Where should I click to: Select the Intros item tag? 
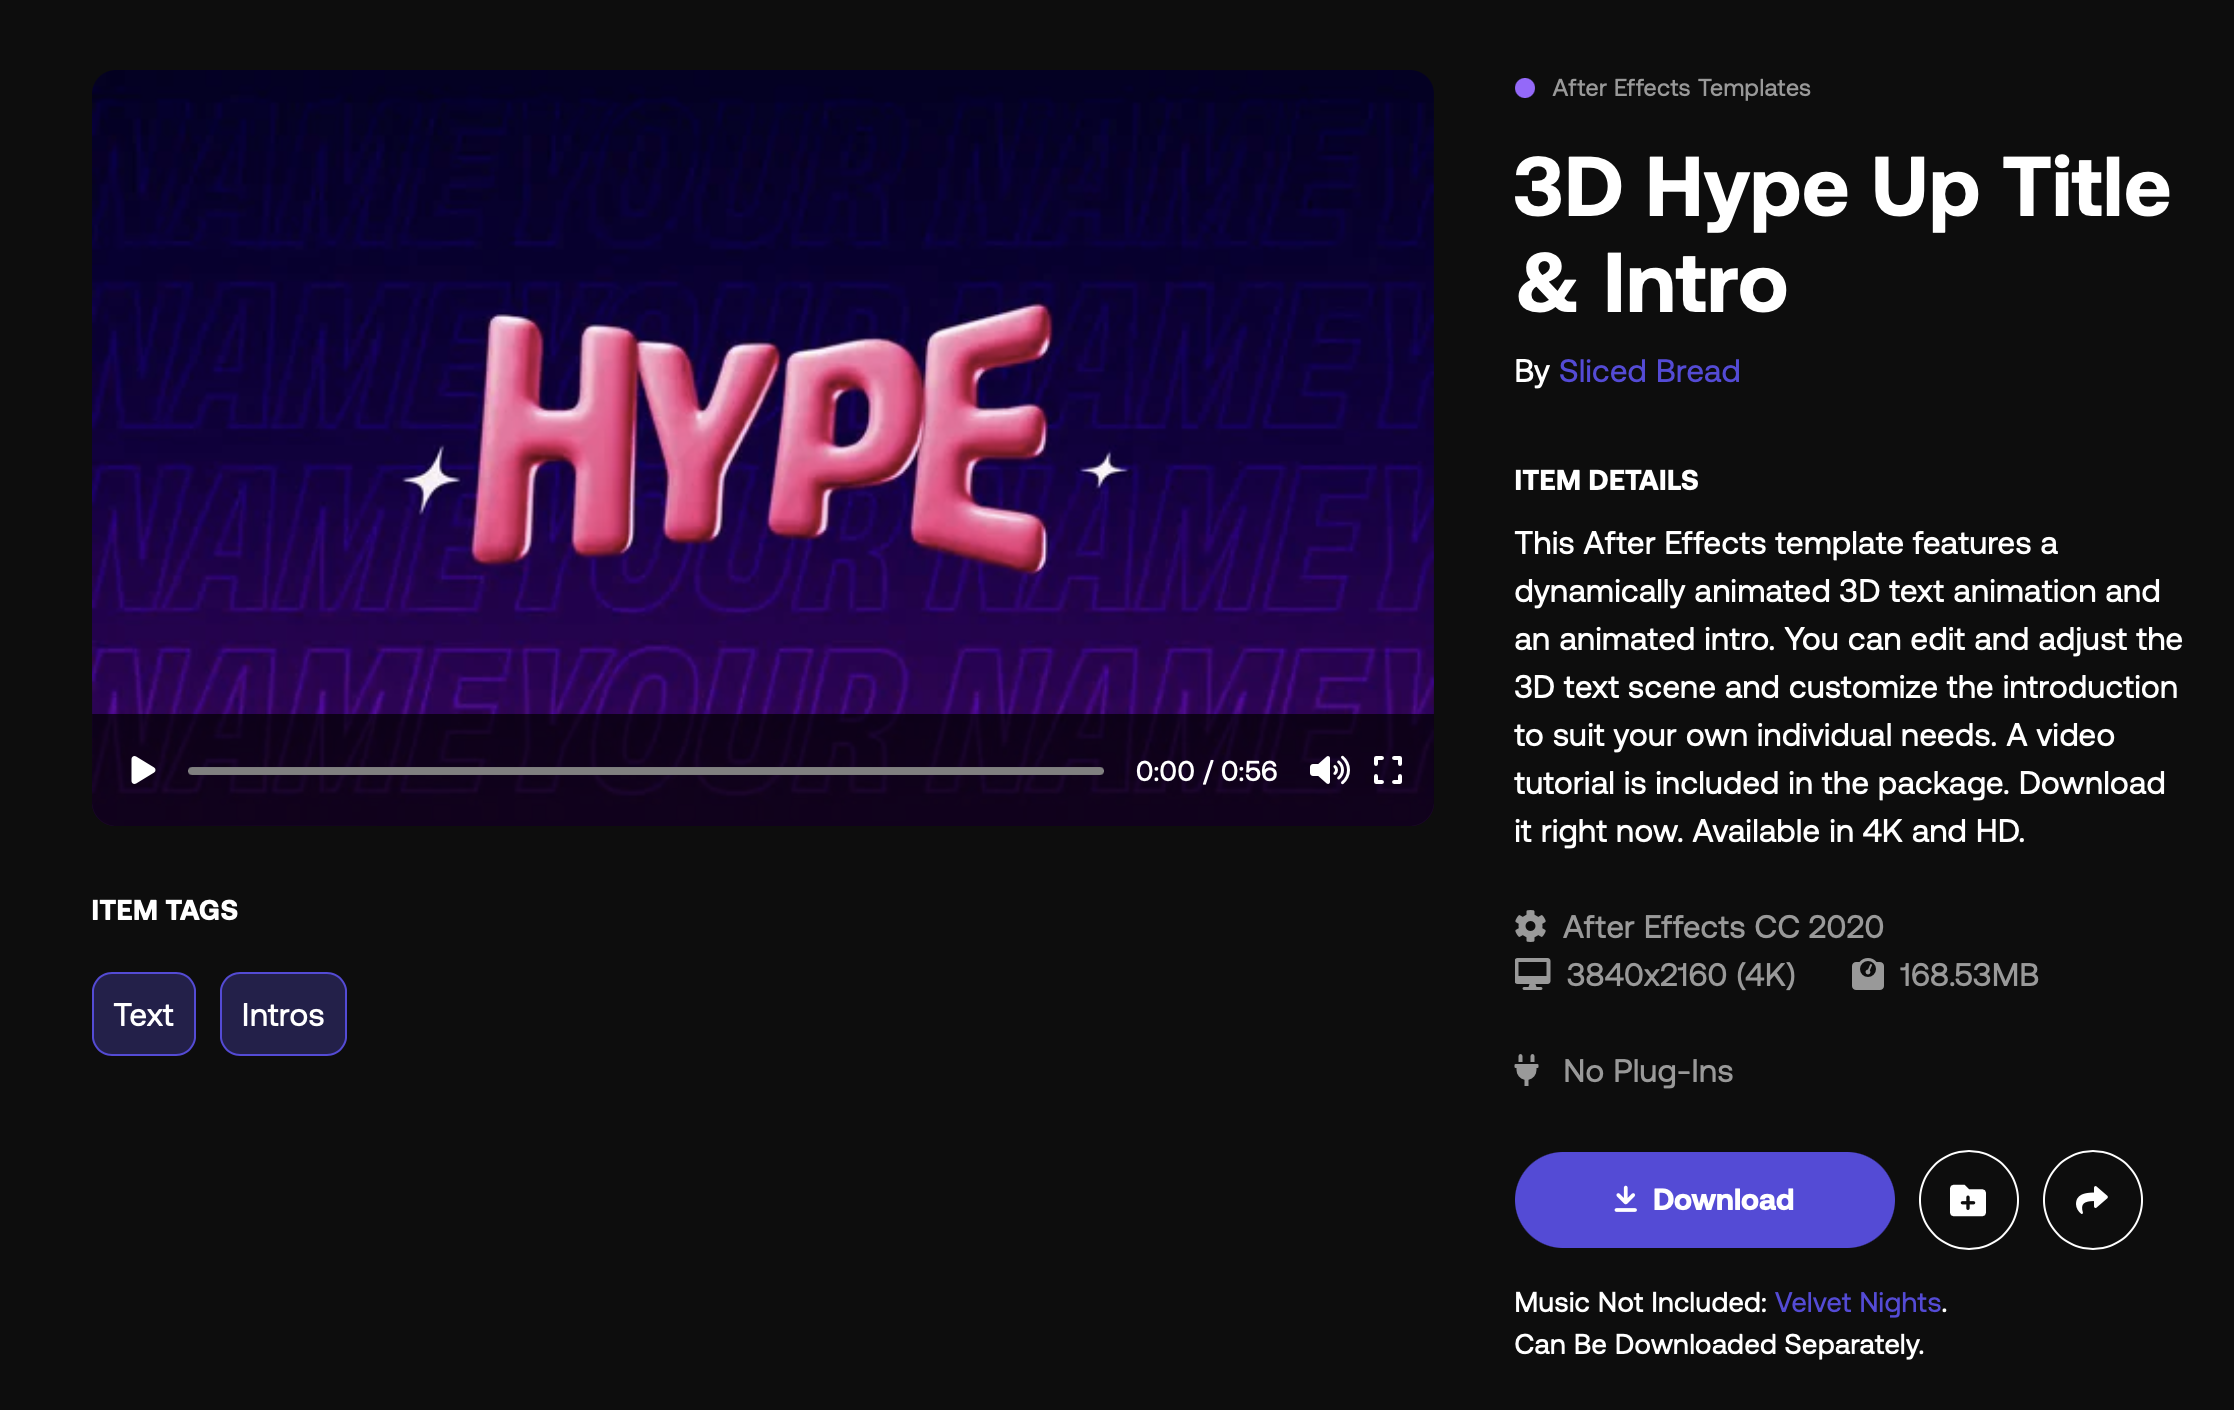(x=283, y=1014)
